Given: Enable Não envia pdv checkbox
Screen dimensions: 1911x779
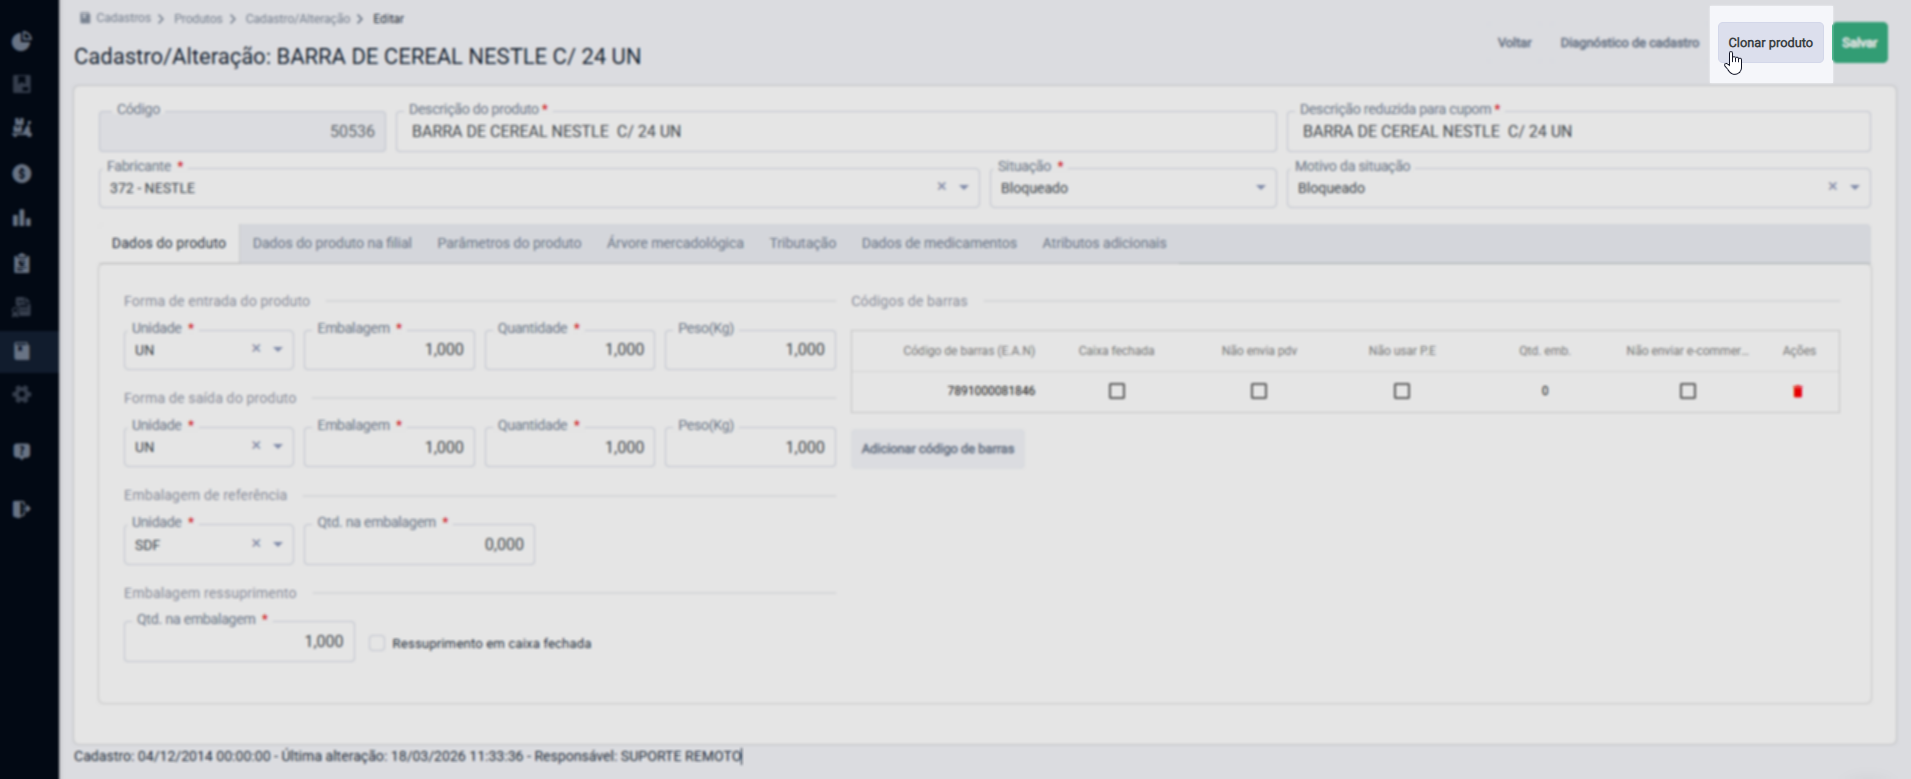Looking at the screenshot, I should coord(1259,391).
